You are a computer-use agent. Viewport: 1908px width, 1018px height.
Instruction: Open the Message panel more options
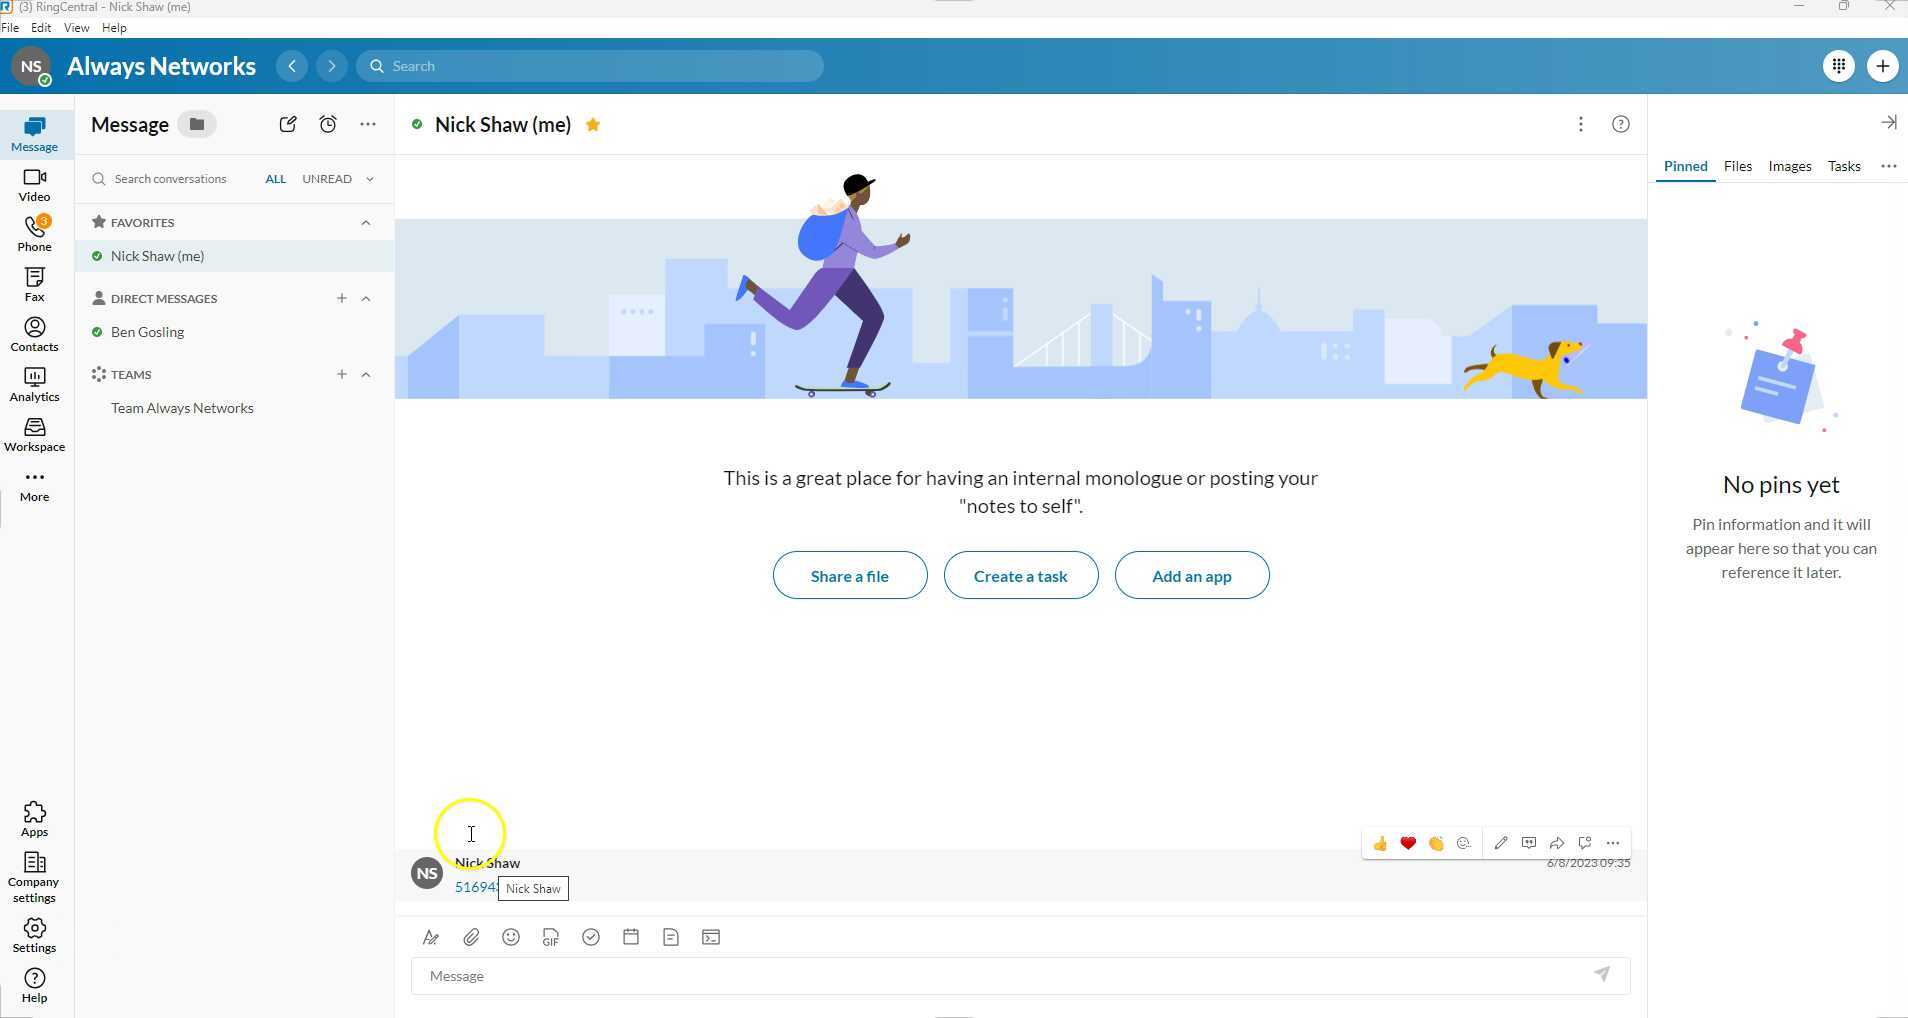(368, 124)
